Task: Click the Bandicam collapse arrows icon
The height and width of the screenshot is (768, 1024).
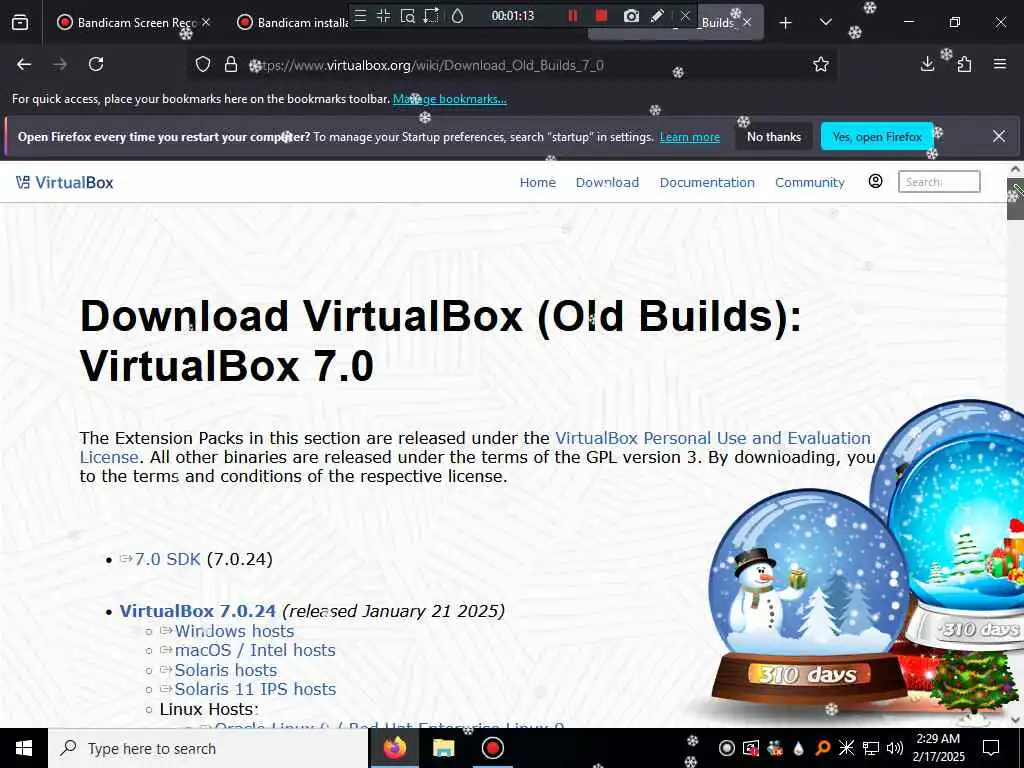Action: tap(383, 16)
